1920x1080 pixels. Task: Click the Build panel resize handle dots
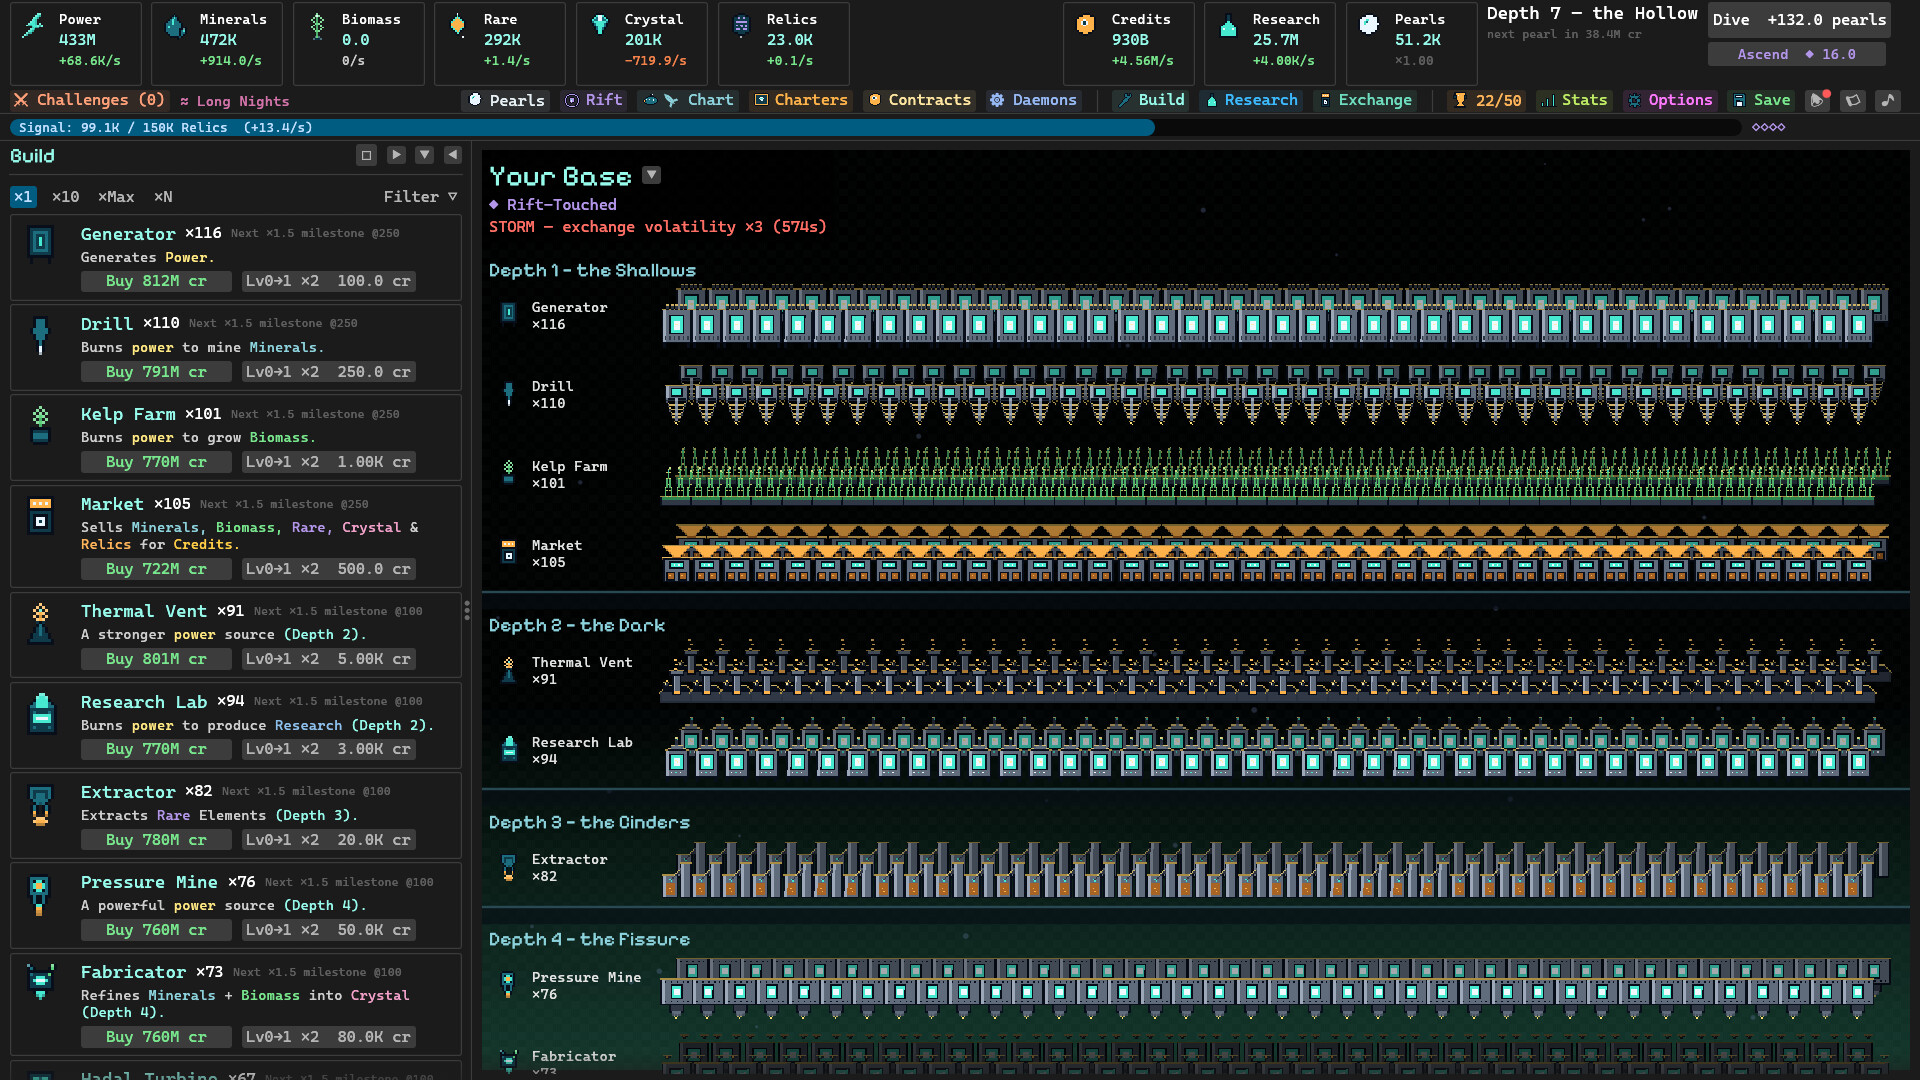[x=467, y=611]
